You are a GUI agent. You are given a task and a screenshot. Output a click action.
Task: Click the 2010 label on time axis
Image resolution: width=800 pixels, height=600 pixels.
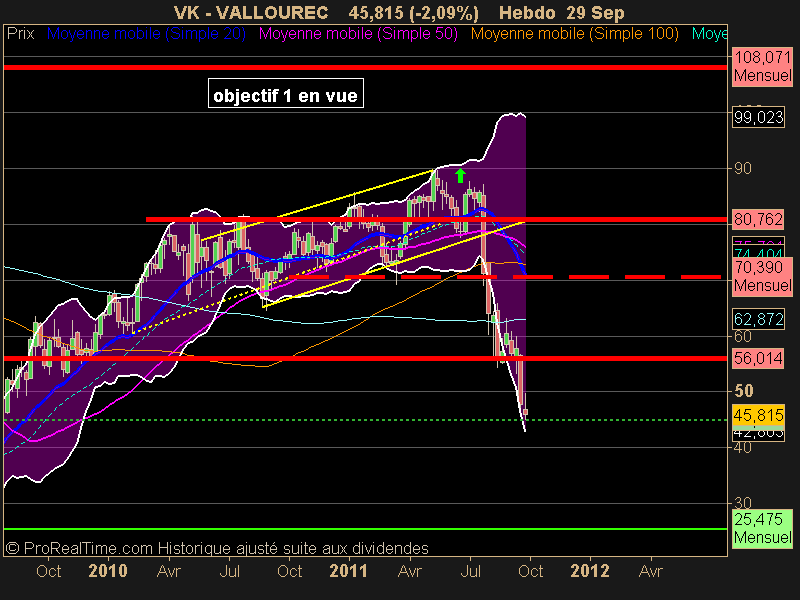click(x=108, y=571)
